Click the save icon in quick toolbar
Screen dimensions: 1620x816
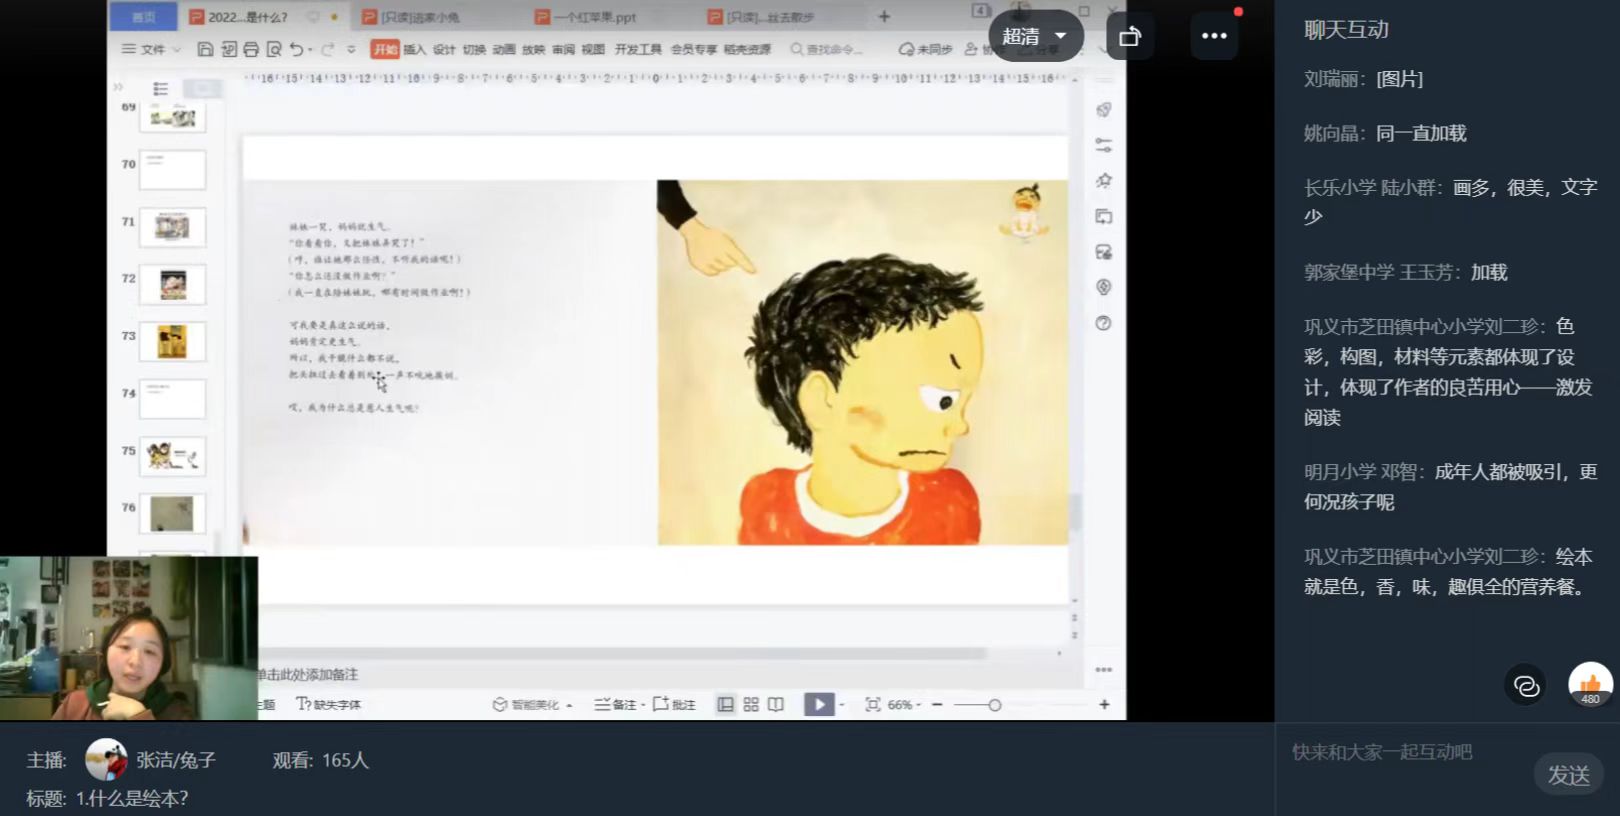tap(205, 49)
